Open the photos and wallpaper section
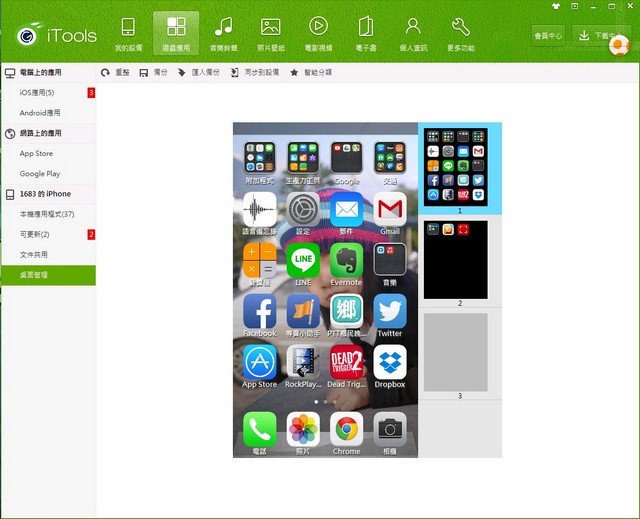640x519 pixels. click(270, 33)
